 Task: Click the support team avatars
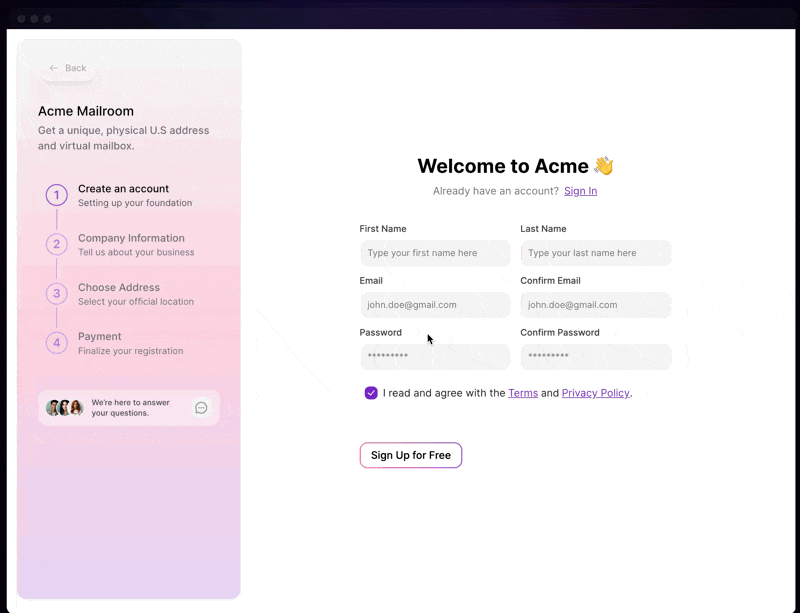tap(65, 408)
